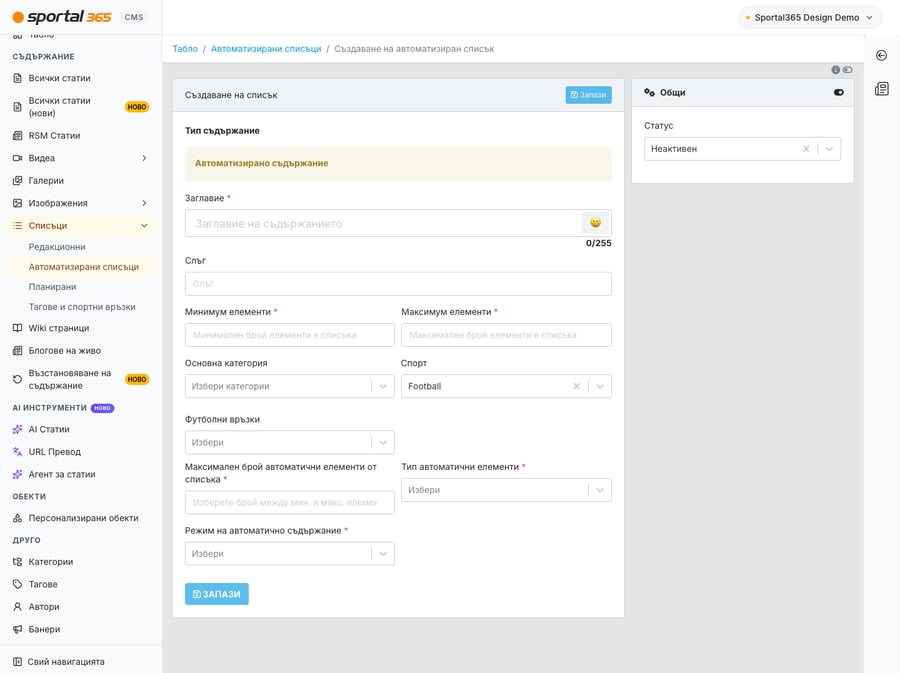Click the newspaper icon in right rail

pyautogui.click(x=882, y=89)
